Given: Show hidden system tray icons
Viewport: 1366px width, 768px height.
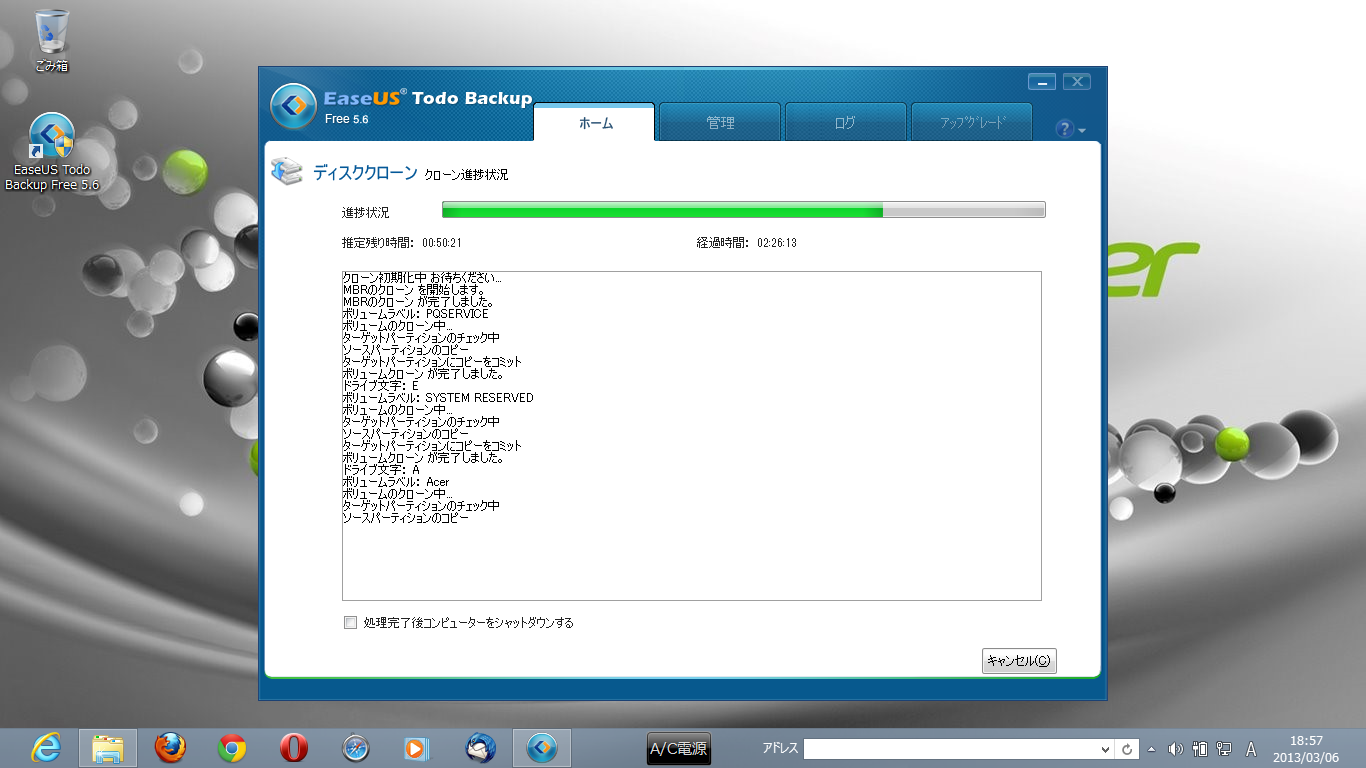Looking at the screenshot, I should click(1151, 749).
